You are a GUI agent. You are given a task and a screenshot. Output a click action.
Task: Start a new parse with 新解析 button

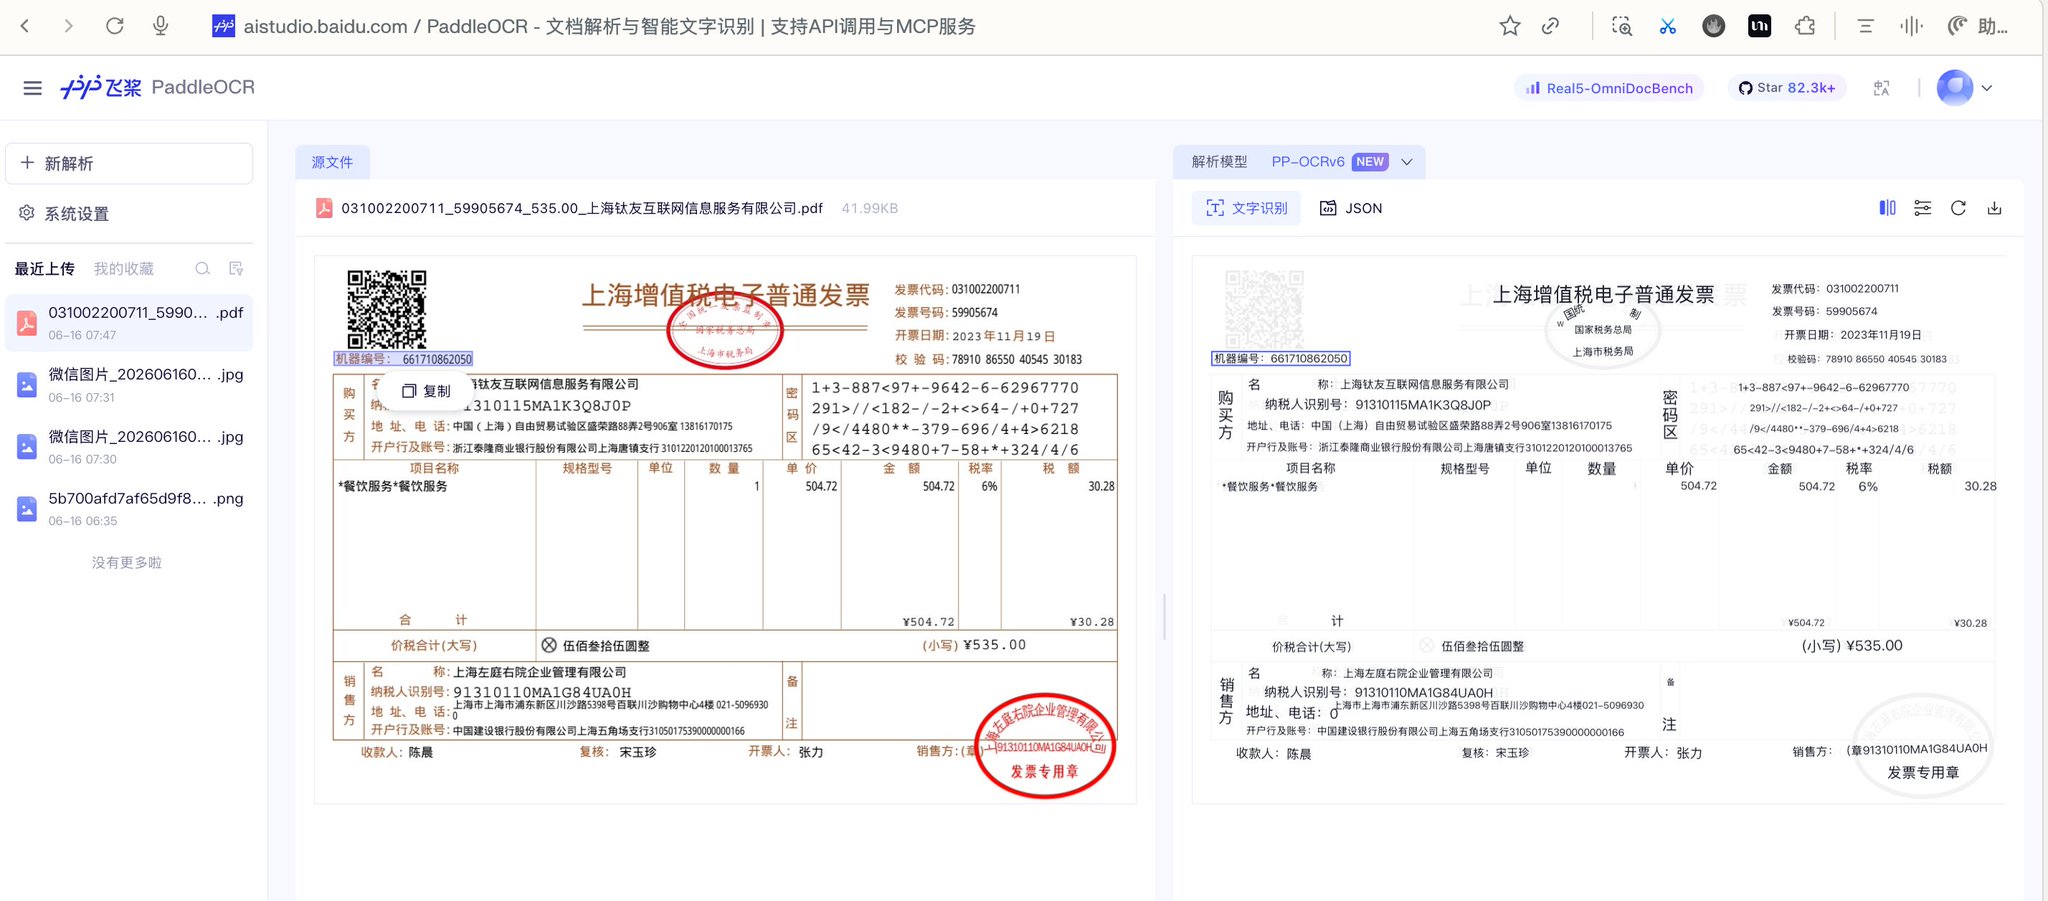point(129,163)
